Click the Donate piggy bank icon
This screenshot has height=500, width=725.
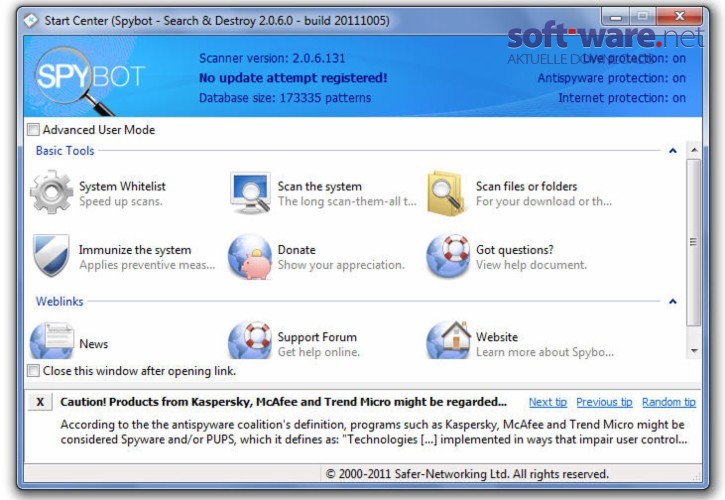[x=250, y=257]
